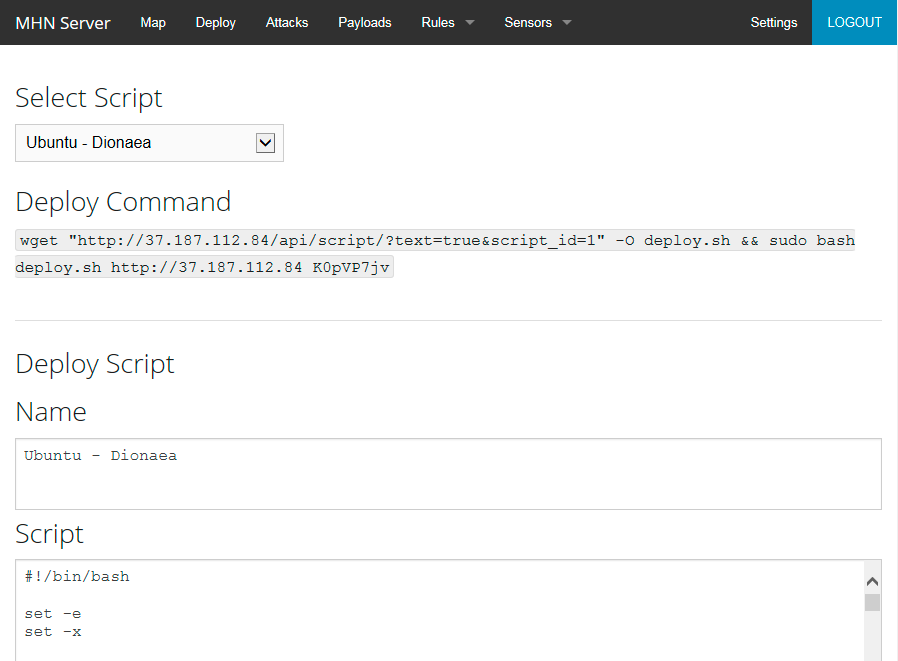This screenshot has width=898, height=661.
Task: Open the Settings page
Action: point(773,22)
